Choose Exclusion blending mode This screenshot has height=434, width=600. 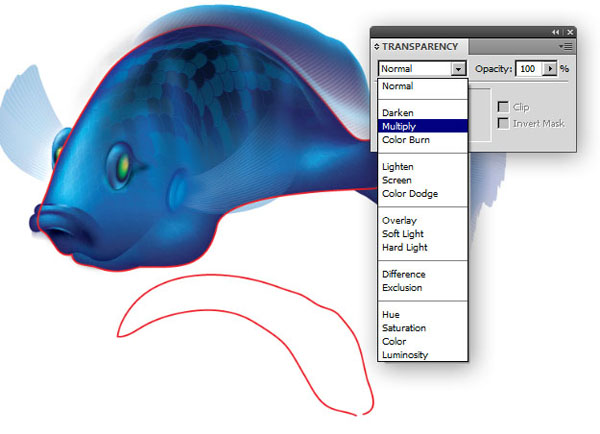[423, 288]
